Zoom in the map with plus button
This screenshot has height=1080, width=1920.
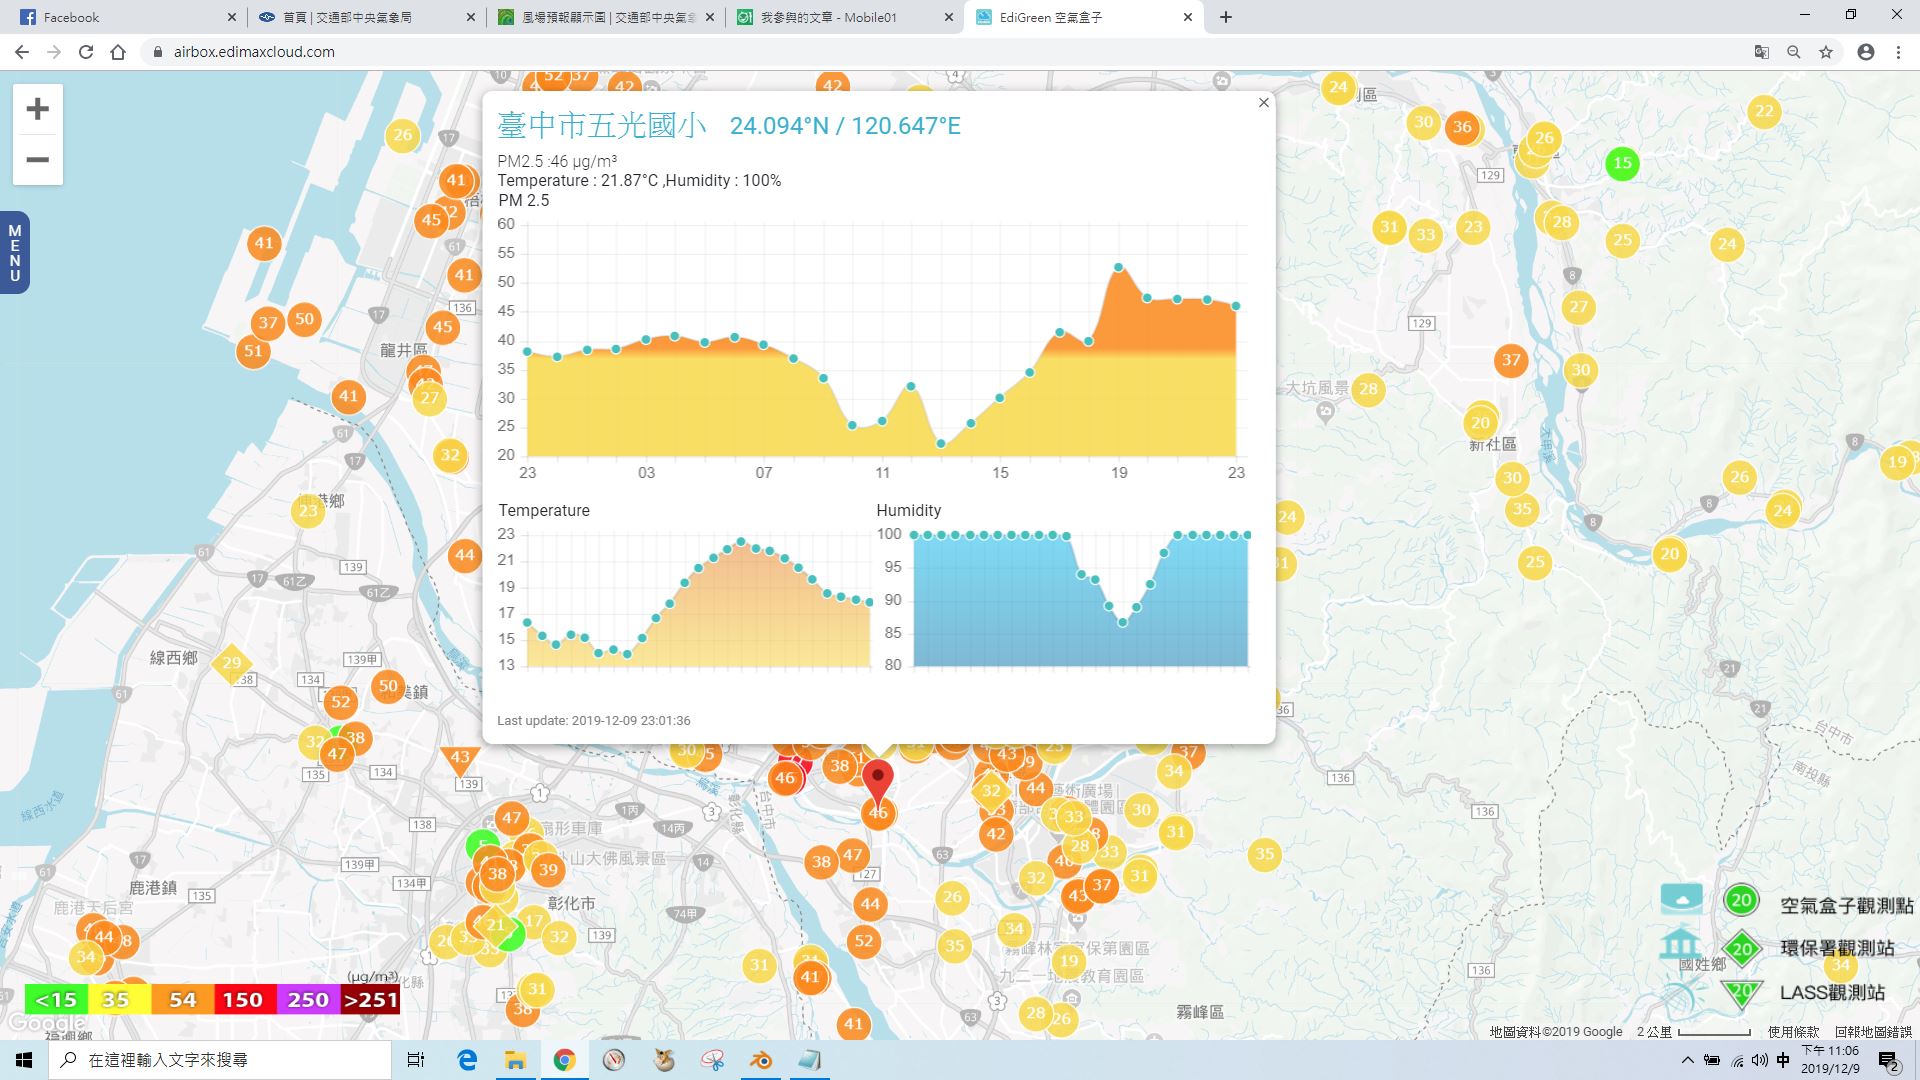click(x=38, y=109)
